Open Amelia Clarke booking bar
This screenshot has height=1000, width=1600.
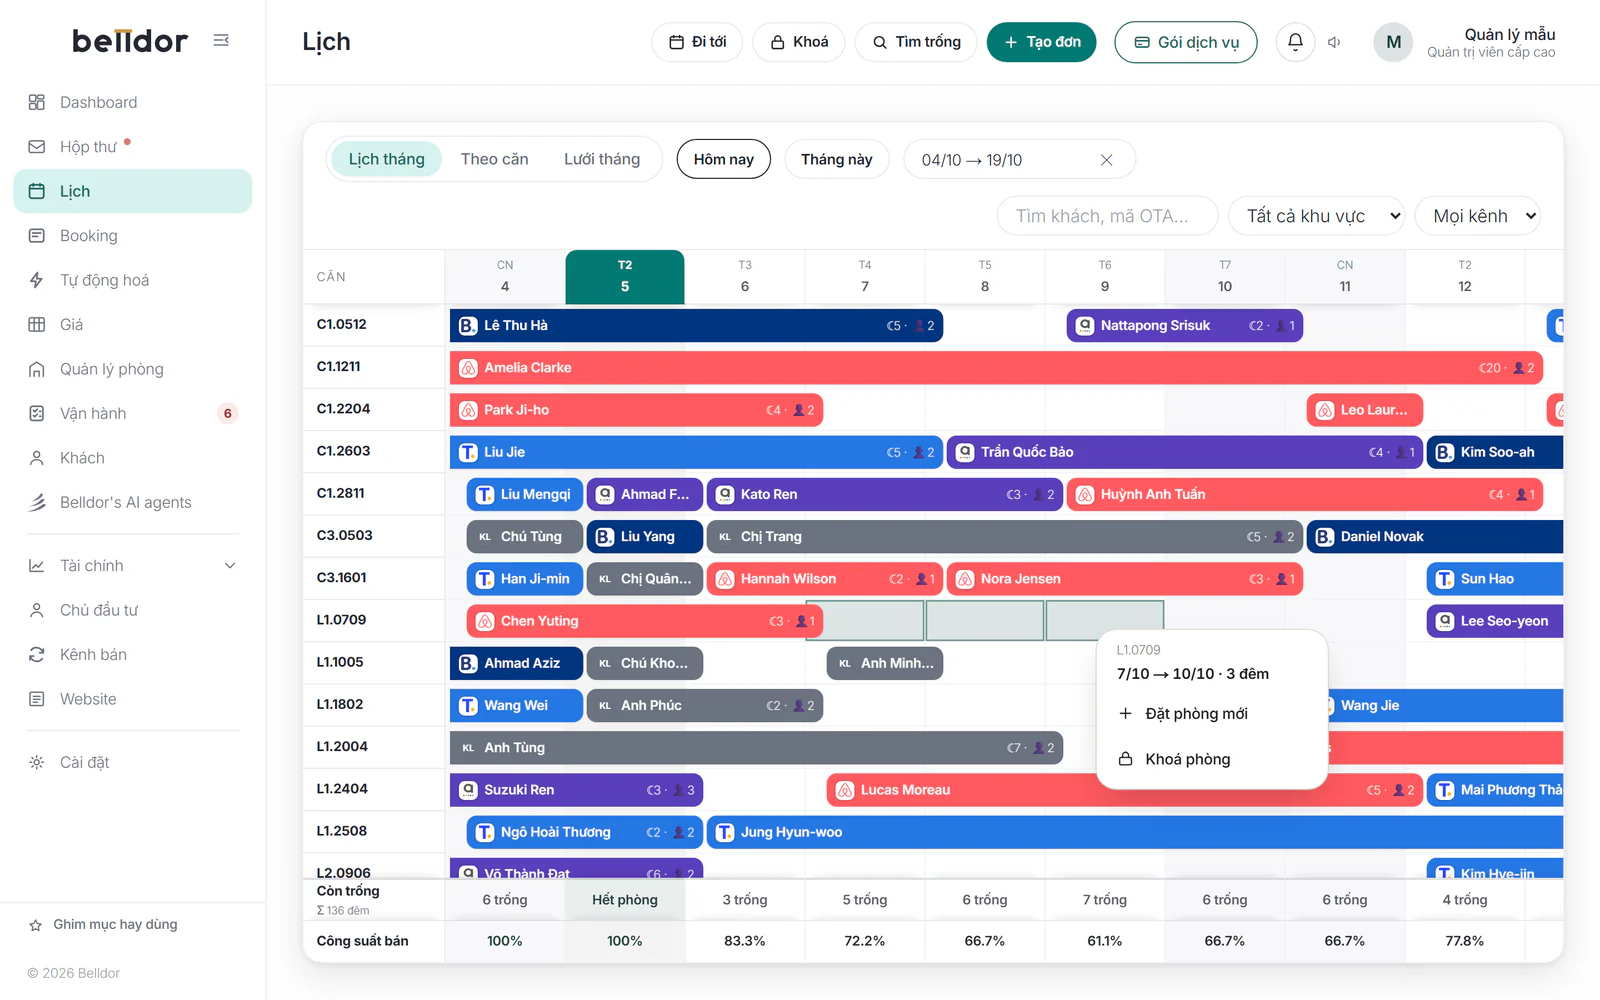(x=996, y=368)
